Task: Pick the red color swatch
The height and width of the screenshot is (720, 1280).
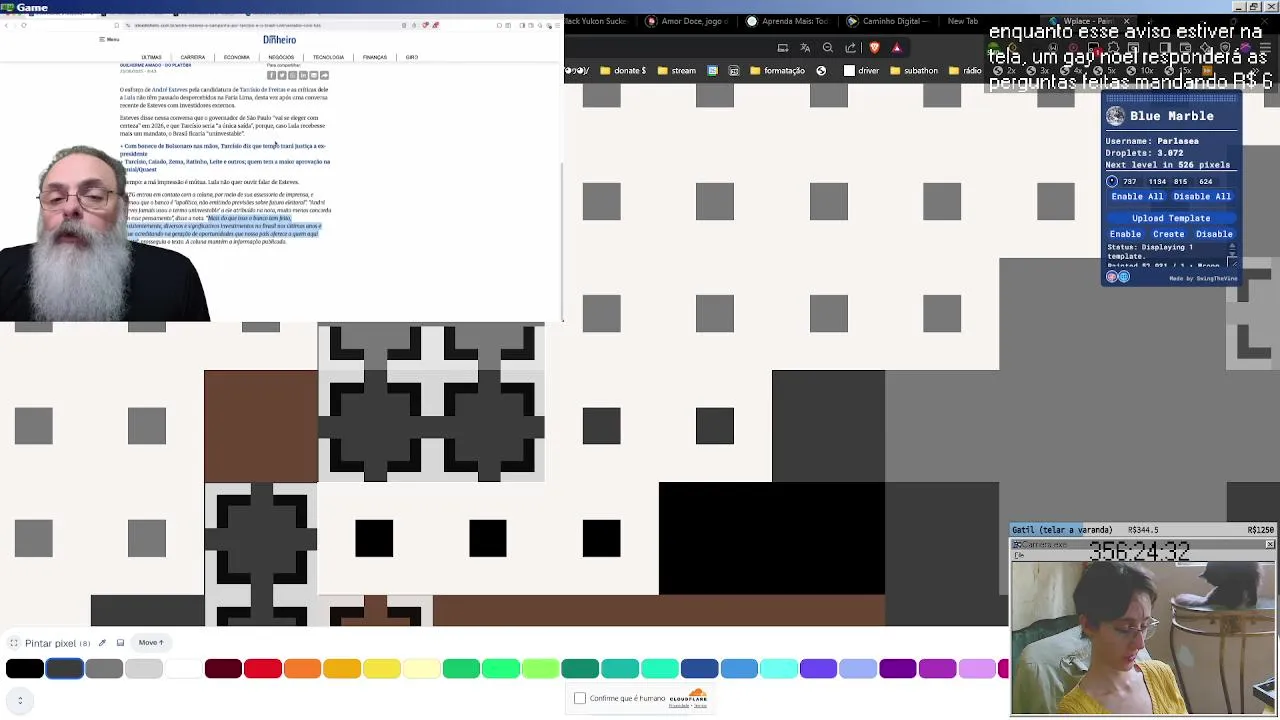Action: pyautogui.click(x=263, y=669)
